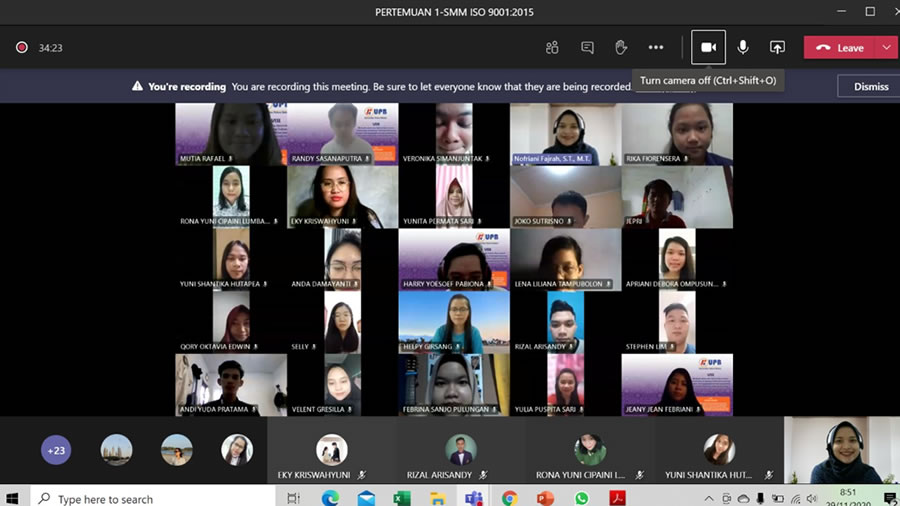The width and height of the screenshot is (900, 506).
Task: Open Microsoft Teams from the taskbar
Action: click(473, 497)
